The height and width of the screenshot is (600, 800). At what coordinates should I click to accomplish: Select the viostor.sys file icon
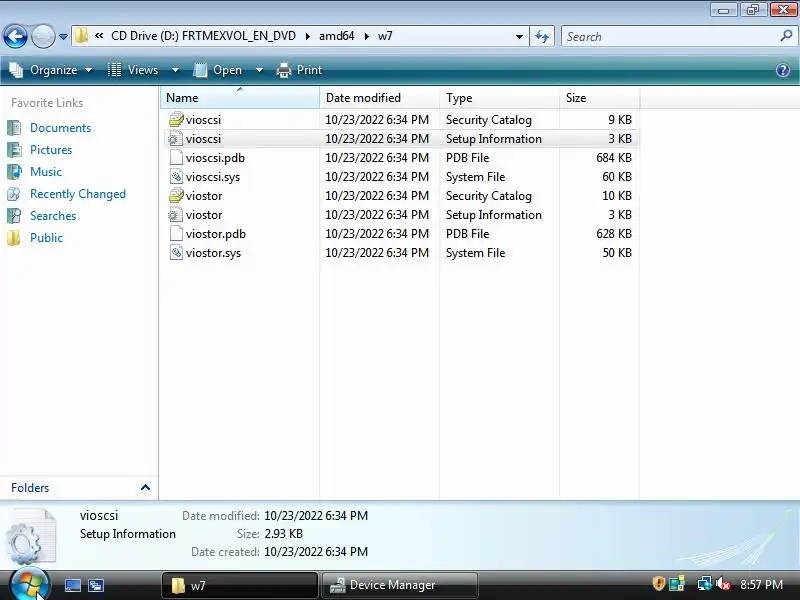(x=176, y=253)
